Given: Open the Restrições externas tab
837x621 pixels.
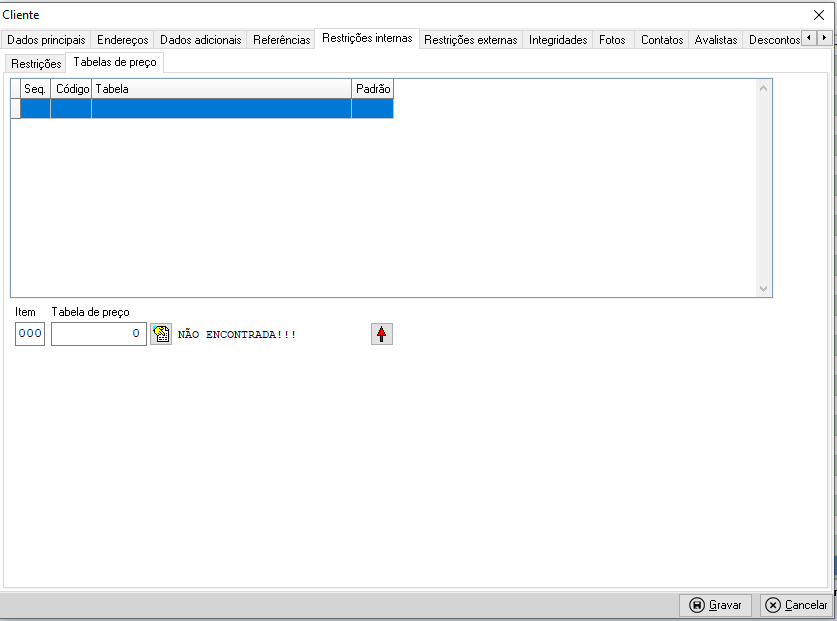Looking at the screenshot, I should coord(471,40).
